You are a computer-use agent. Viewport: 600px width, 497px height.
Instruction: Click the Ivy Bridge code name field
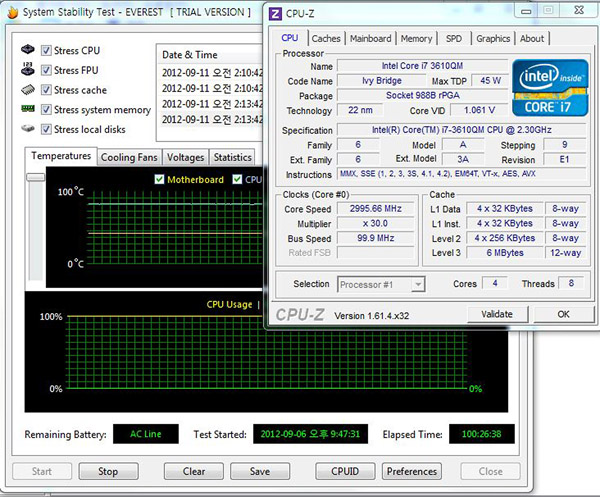382,81
